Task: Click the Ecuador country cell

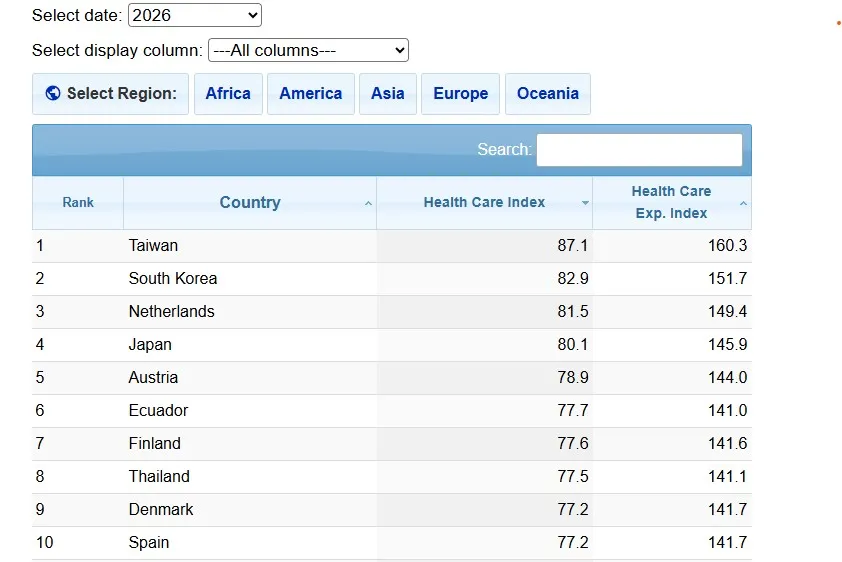Action: (x=158, y=410)
